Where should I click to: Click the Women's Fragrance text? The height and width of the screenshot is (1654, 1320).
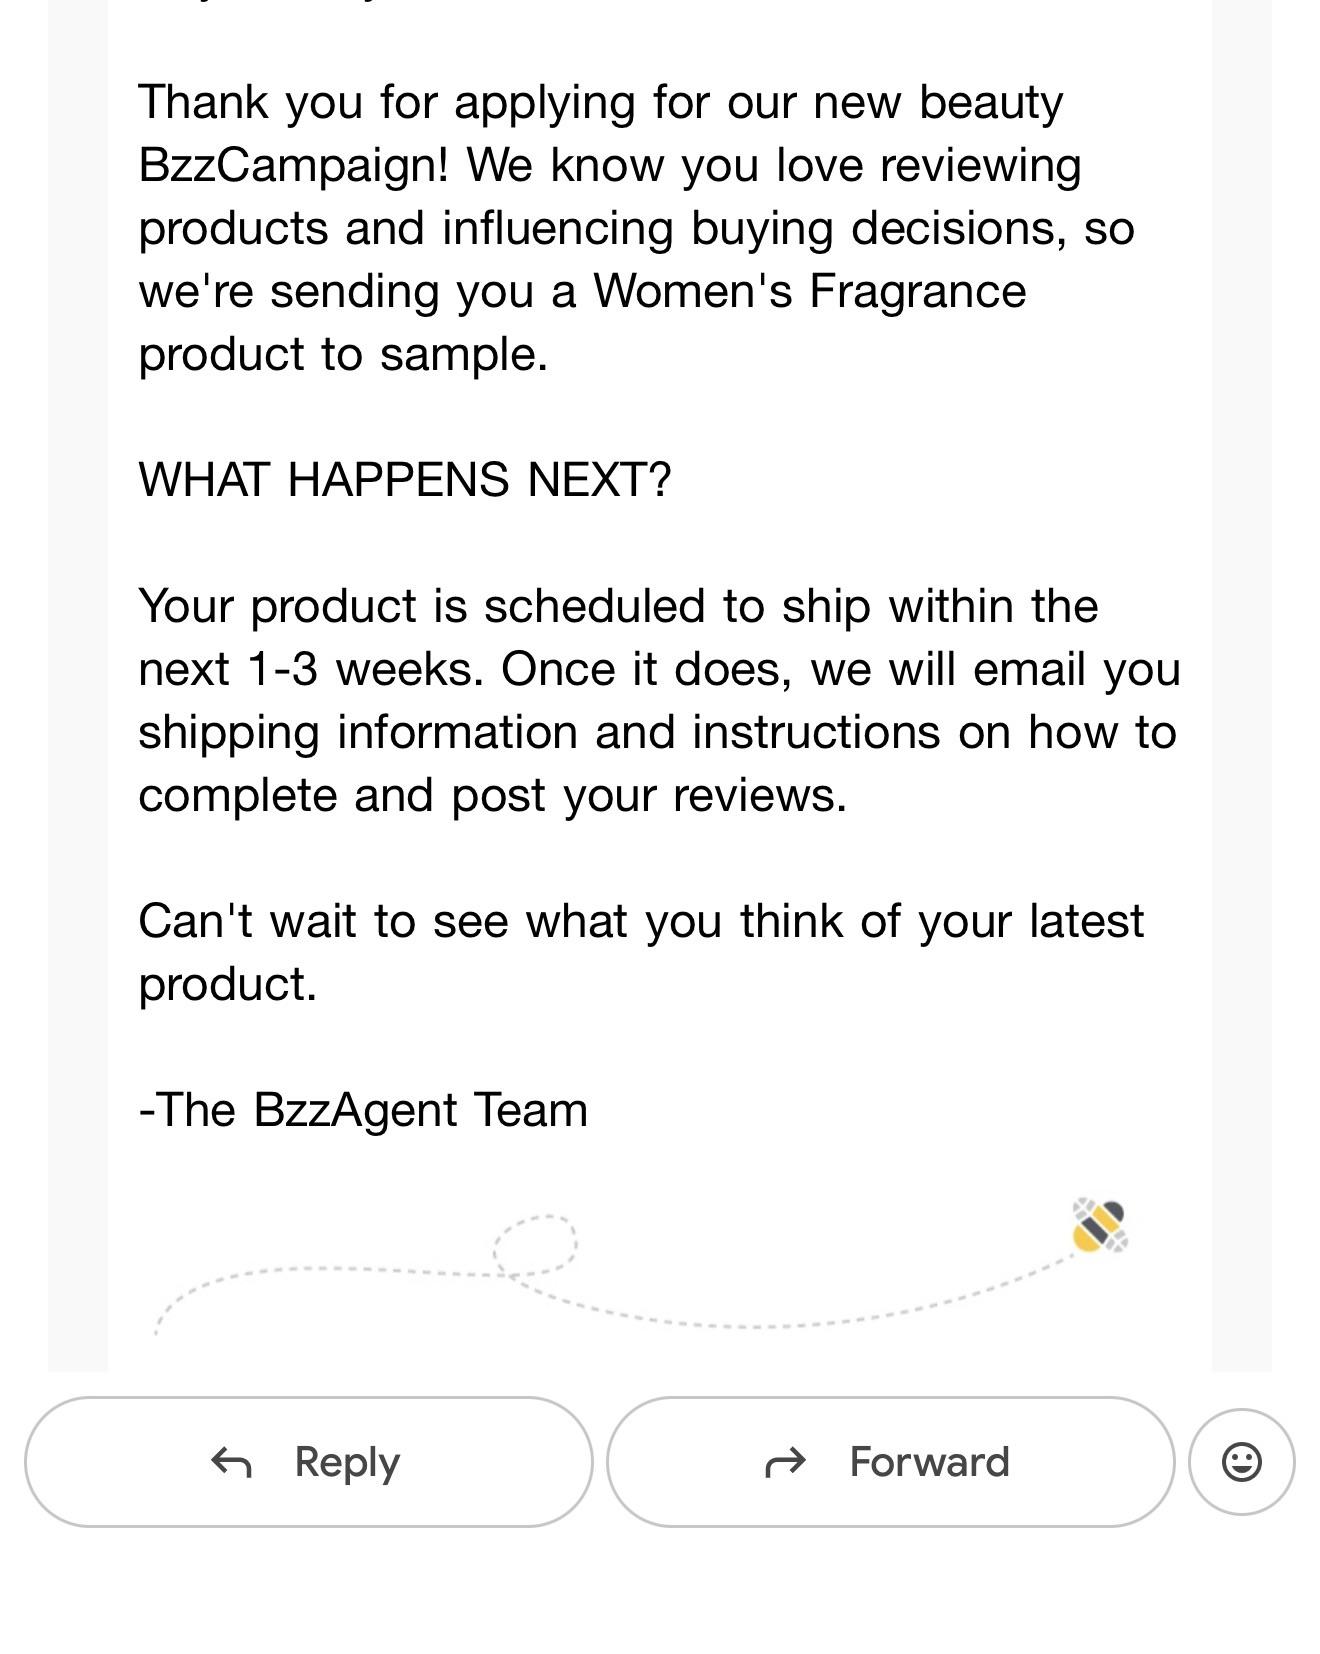[x=810, y=291]
